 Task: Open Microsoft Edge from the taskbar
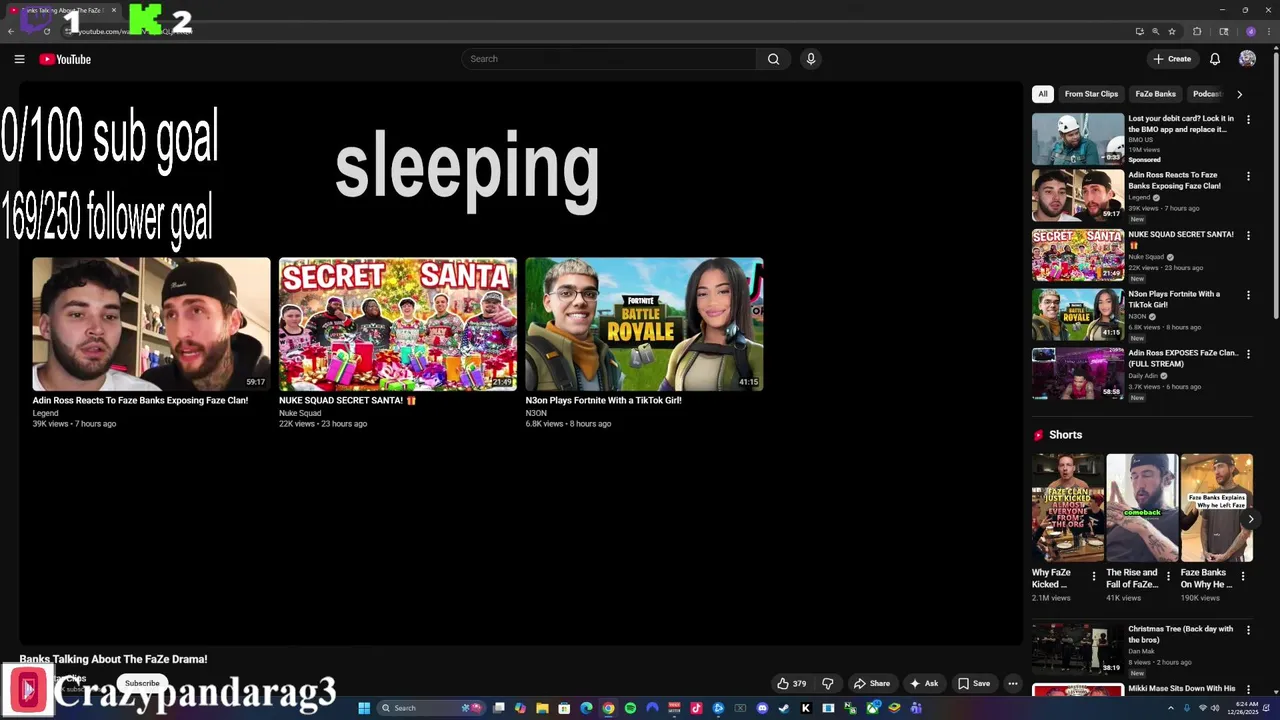pos(586,708)
